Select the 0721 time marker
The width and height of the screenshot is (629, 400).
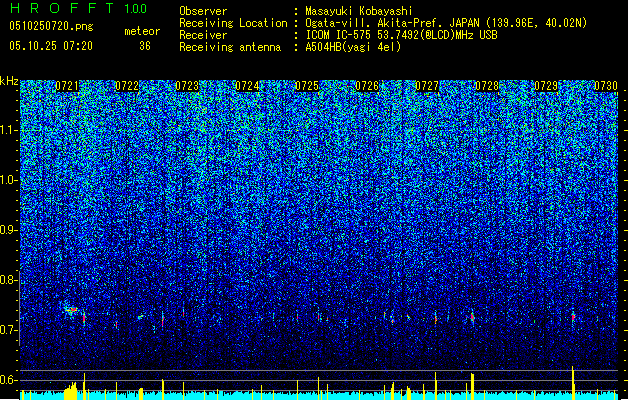[67, 86]
